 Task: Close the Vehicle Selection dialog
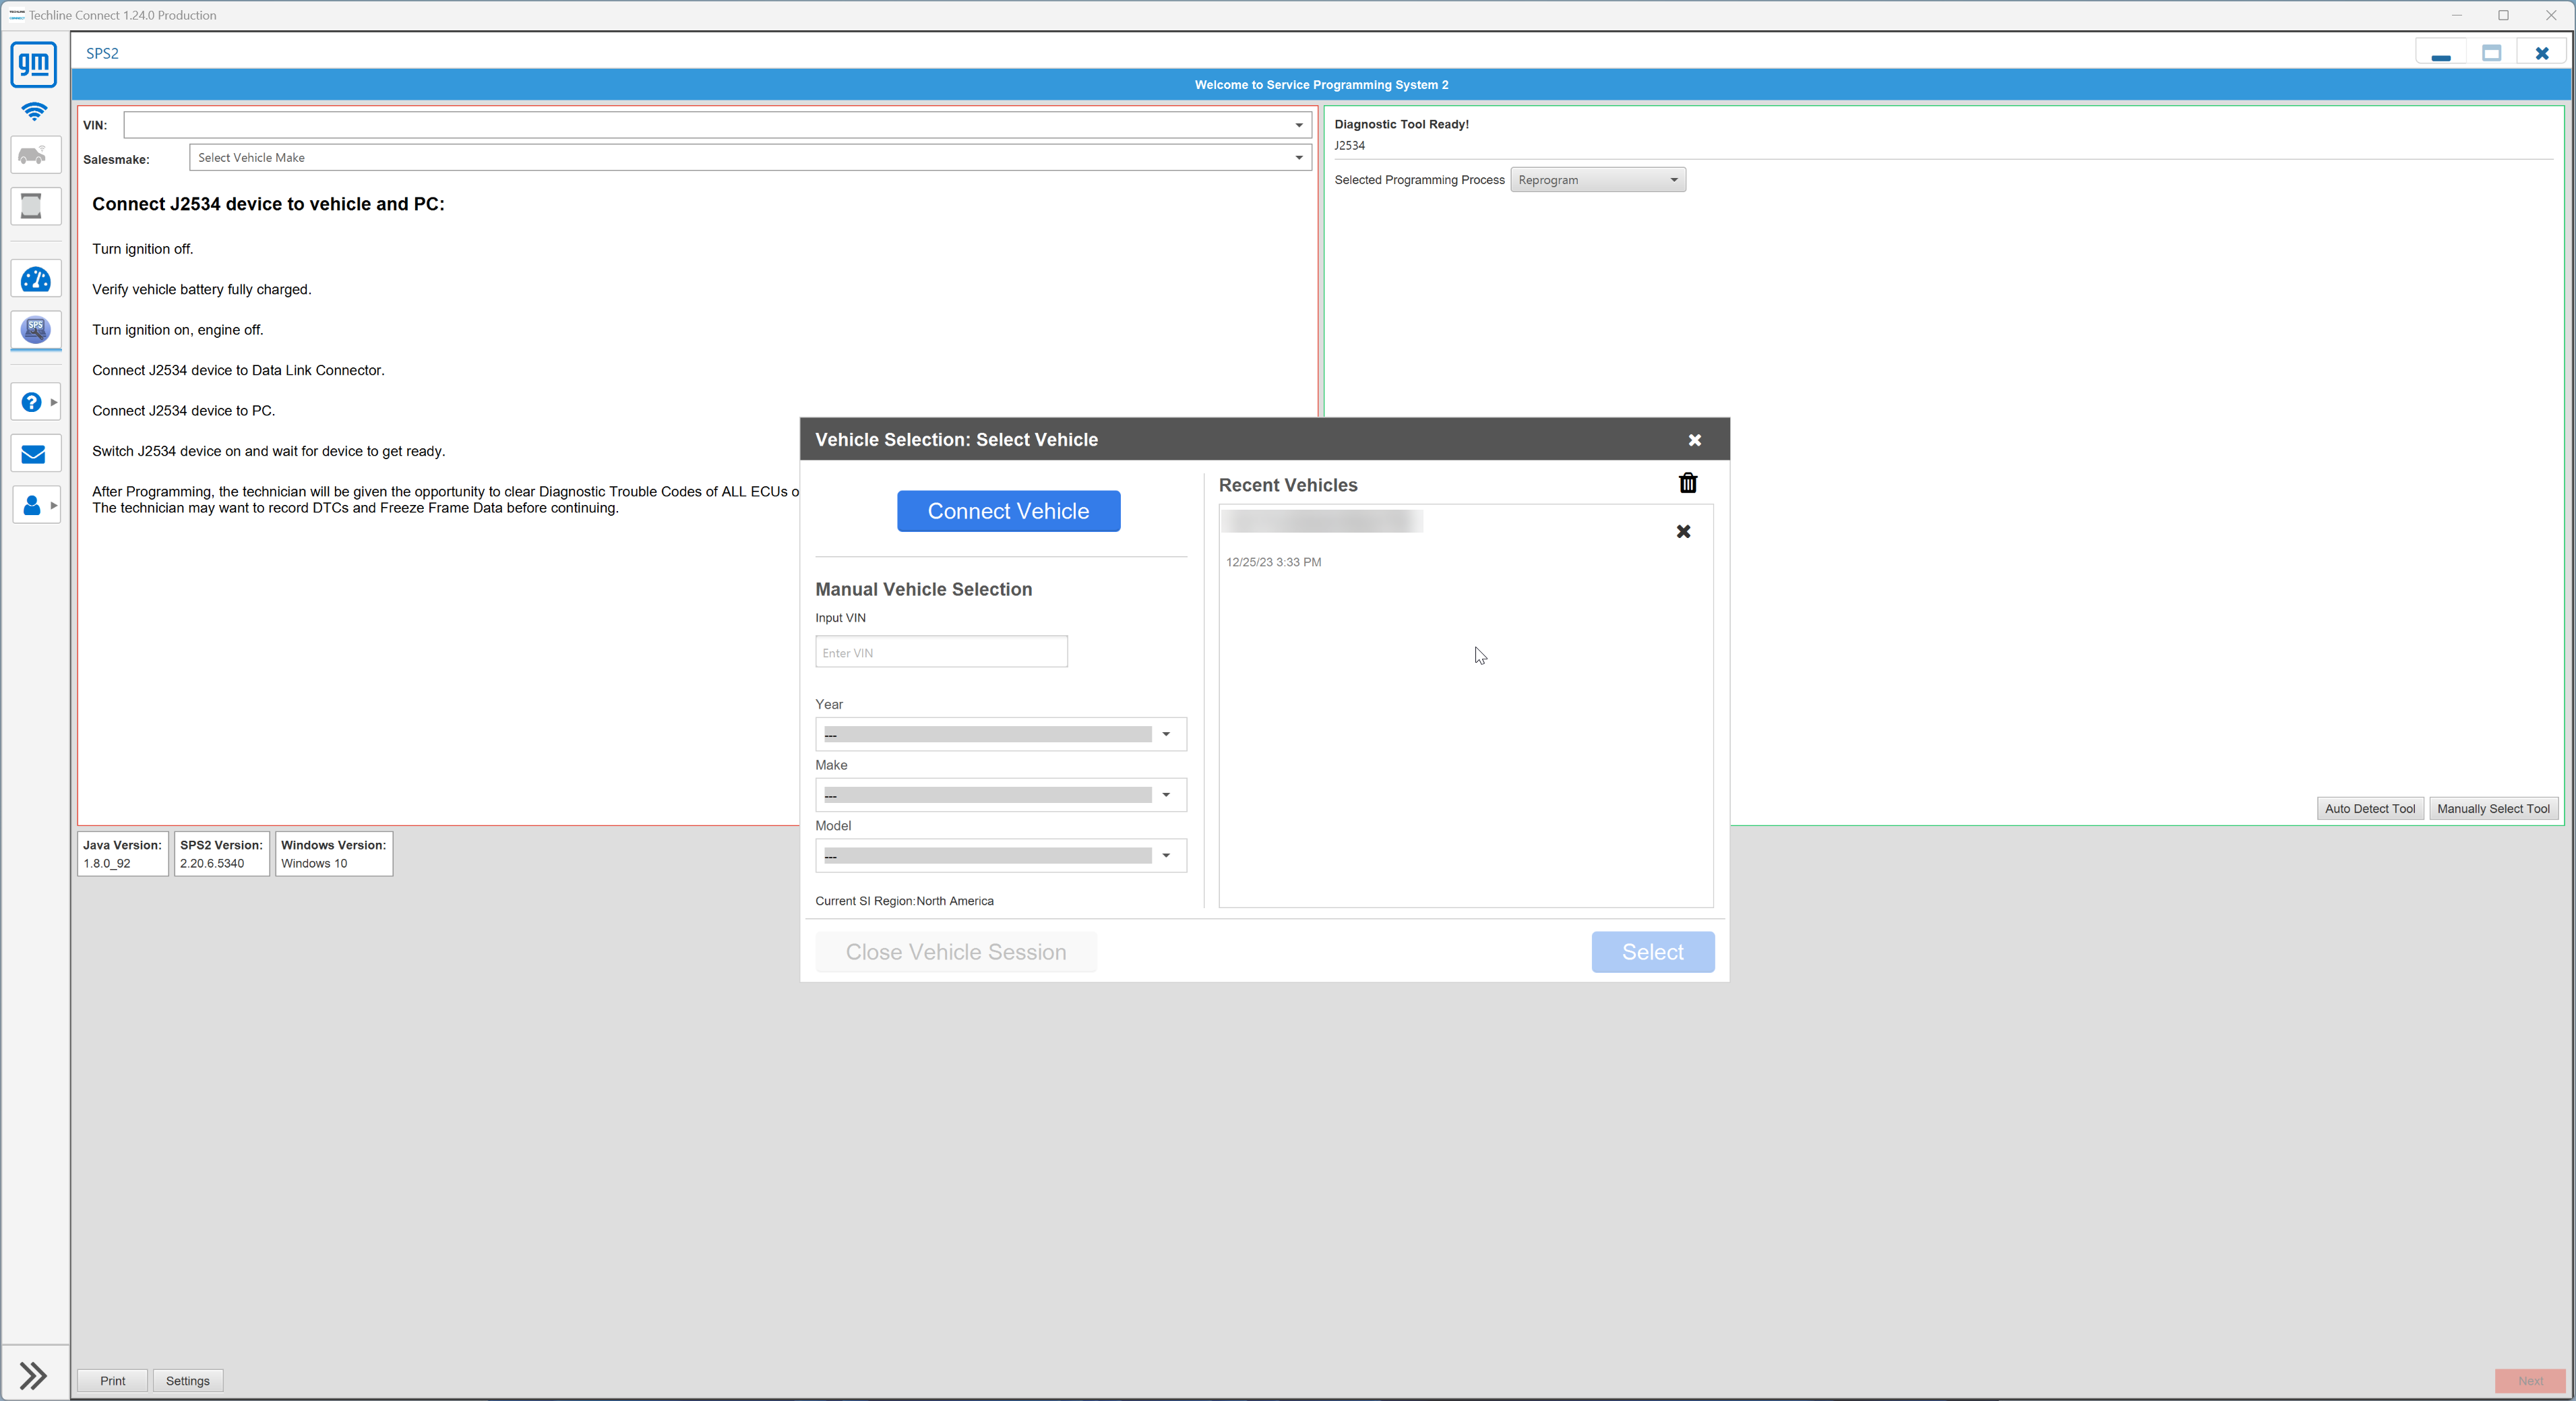(1694, 440)
